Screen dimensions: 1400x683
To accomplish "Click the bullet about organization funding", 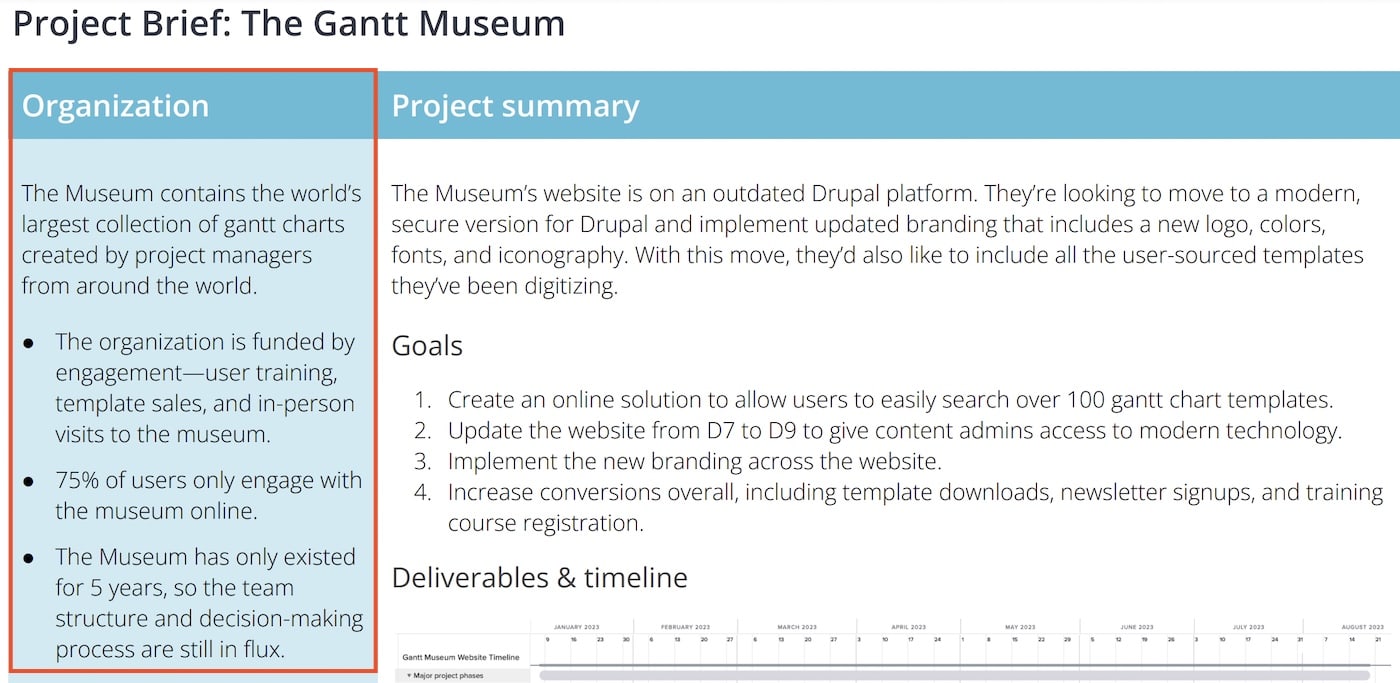I will pos(206,388).
